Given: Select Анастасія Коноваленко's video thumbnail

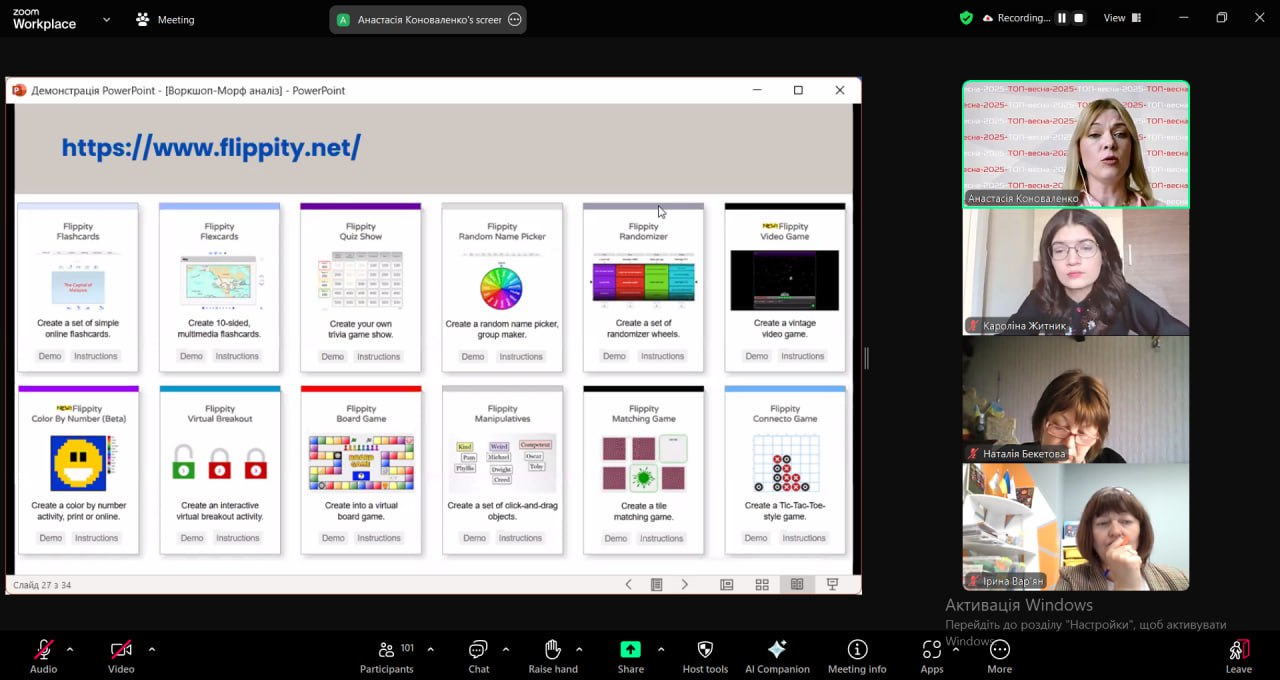Looking at the screenshot, I should 1075,144.
